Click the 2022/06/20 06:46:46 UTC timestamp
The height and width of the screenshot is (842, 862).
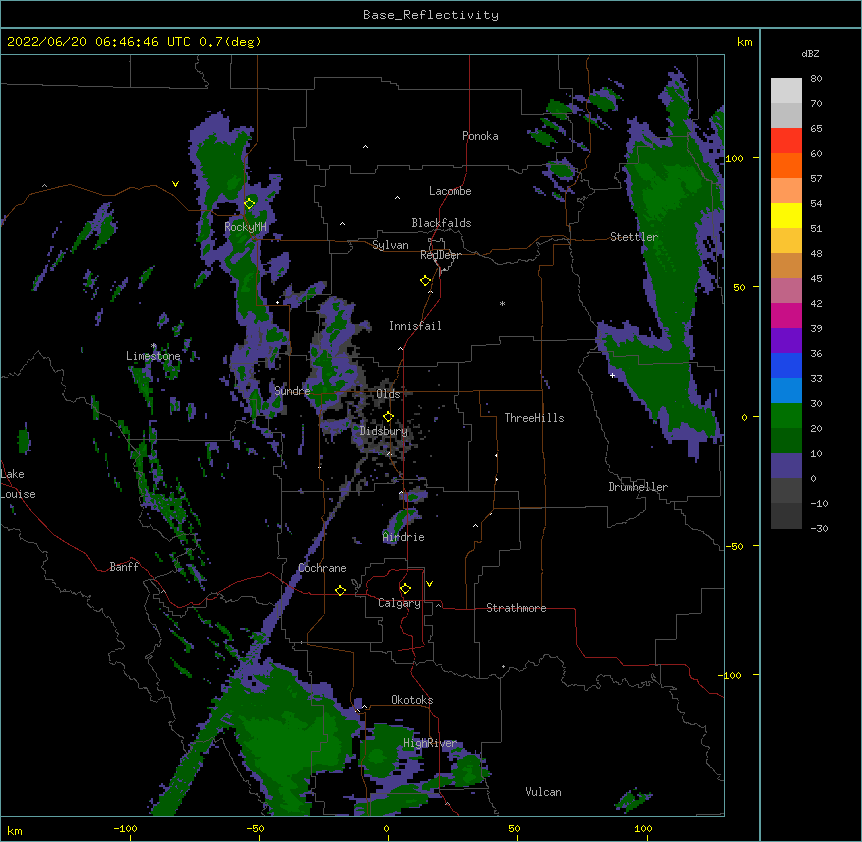[x=98, y=42]
